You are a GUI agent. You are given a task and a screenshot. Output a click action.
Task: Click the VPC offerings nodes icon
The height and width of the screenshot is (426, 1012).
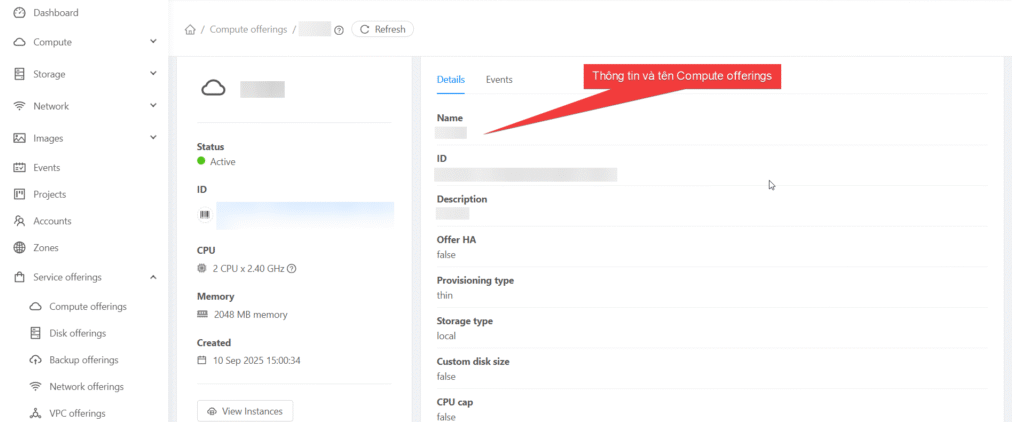coord(36,413)
